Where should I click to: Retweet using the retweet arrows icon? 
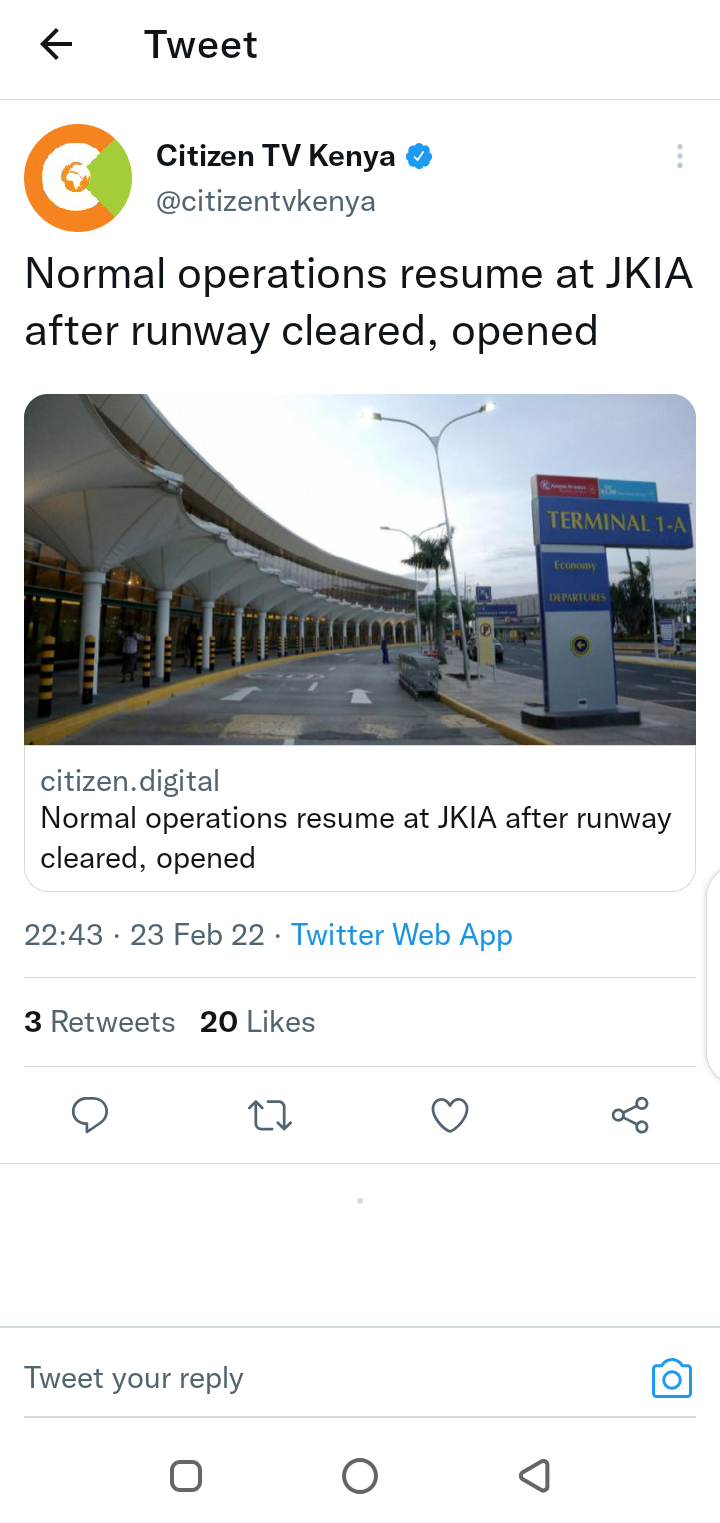pyautogui.click(x=270, y=1115)
